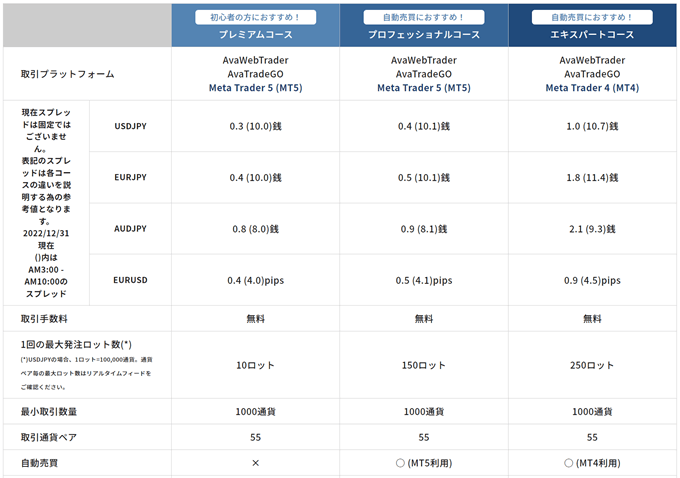This screenshot has height=478, width=680.
Task: Select the 250ロット cell
Action: 592,365
